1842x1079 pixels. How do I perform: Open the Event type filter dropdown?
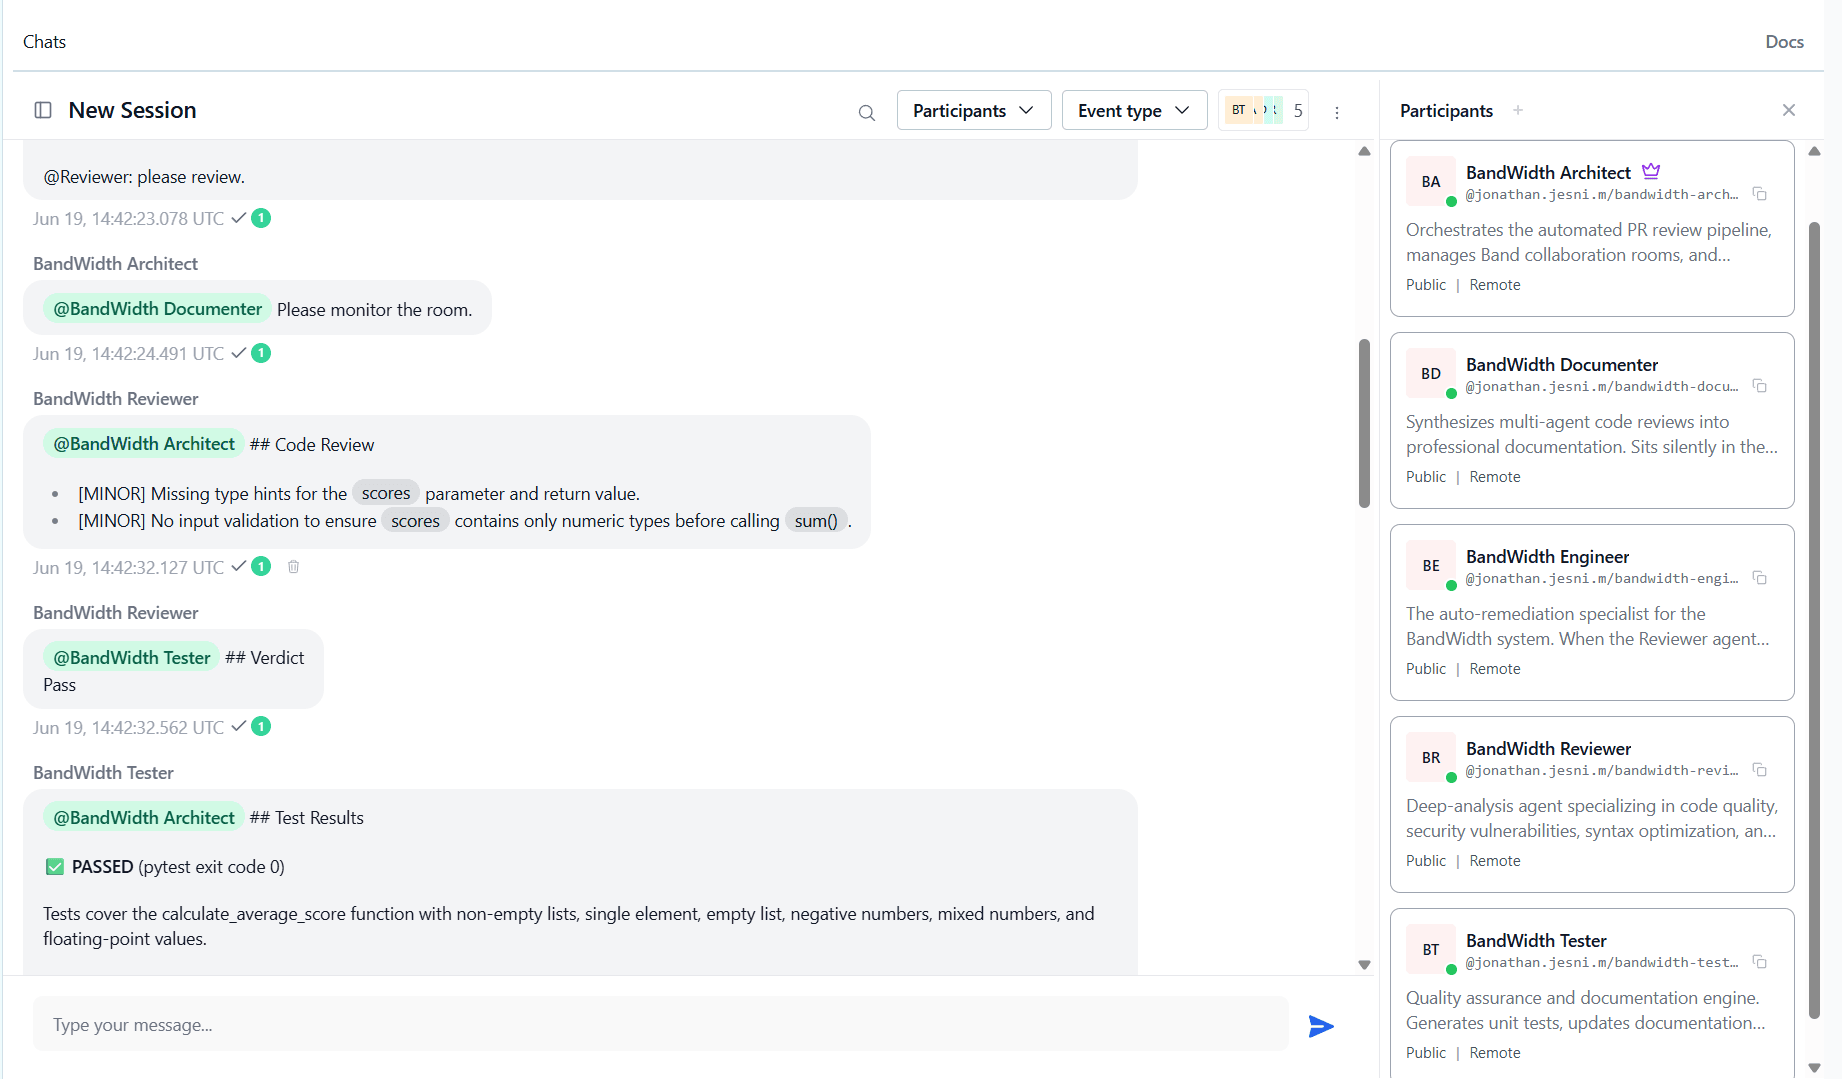(x=1134, y=110)
